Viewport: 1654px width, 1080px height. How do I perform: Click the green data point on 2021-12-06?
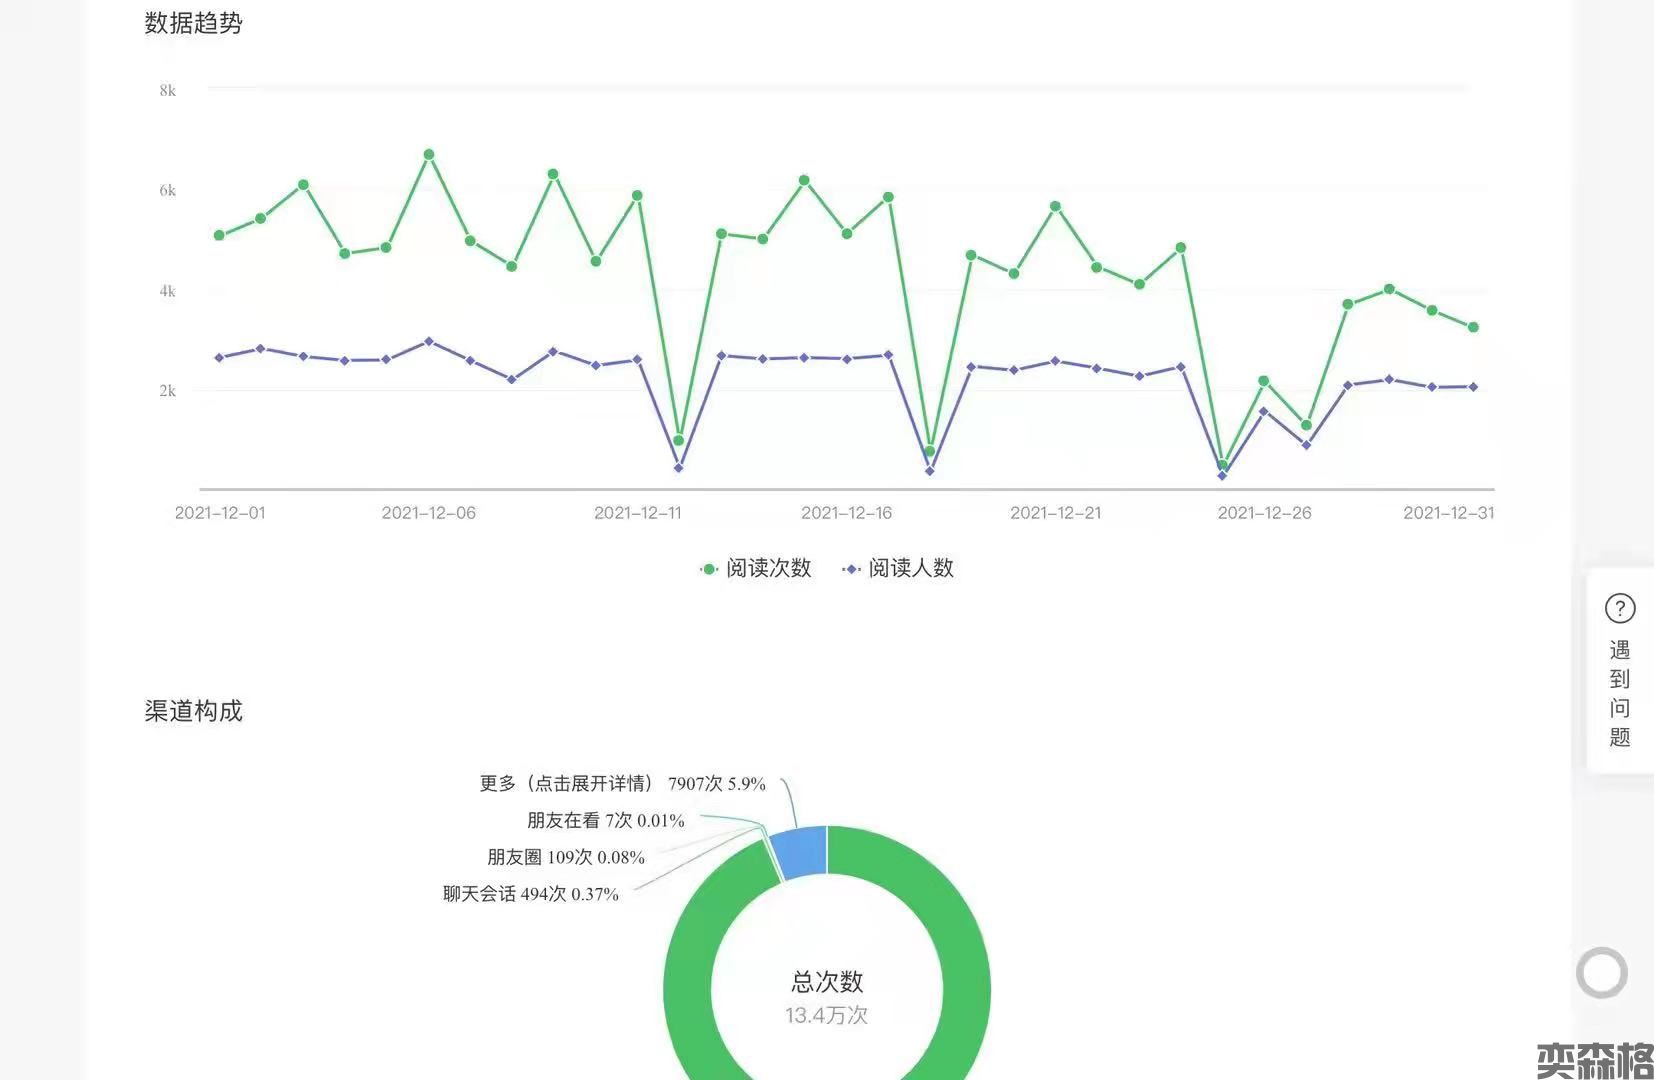tap(428, 155)
